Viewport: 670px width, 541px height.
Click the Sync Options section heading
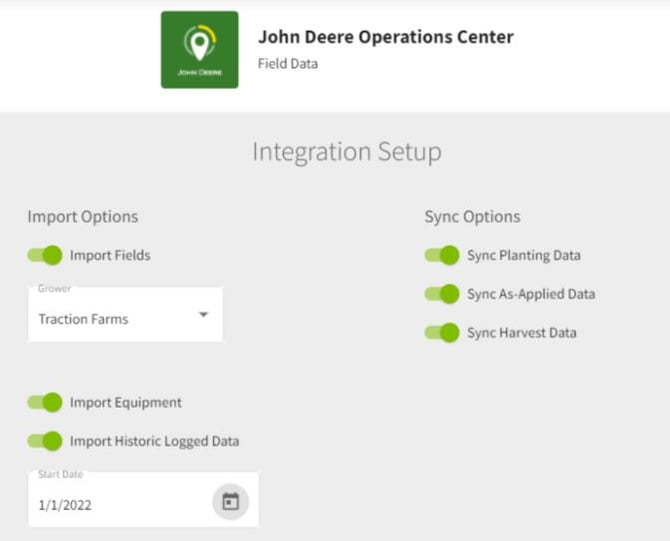472,217
